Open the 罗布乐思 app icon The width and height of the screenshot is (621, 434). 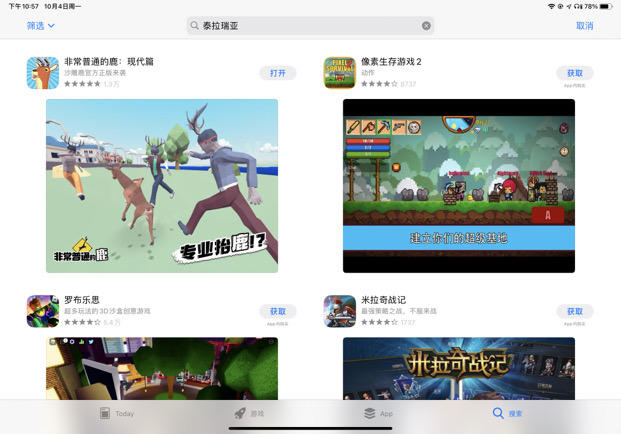(x=43, y=311)
